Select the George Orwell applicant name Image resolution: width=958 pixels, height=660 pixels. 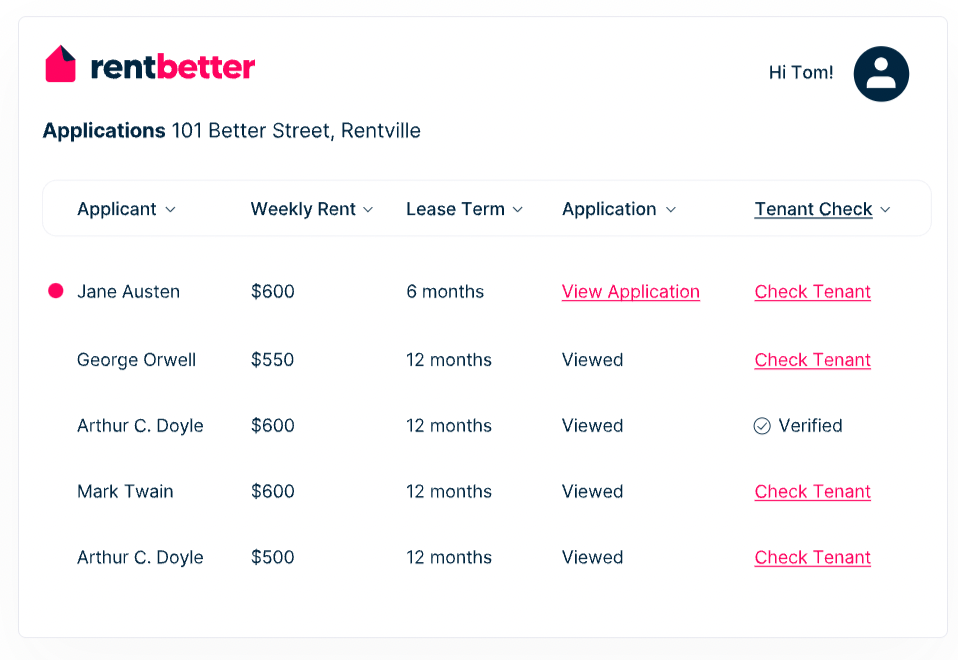[136, 360]
